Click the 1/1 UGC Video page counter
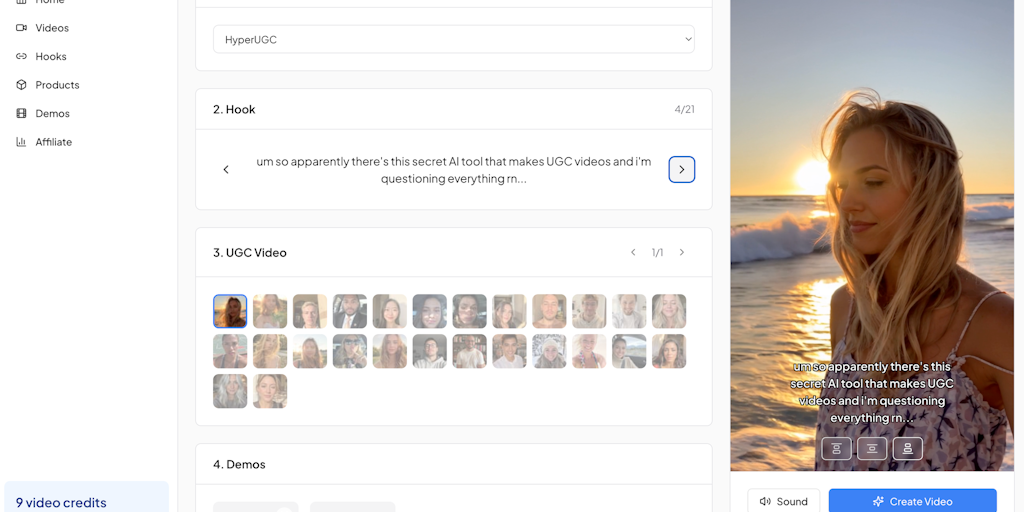Screen dimensions: 1024x512 pos(657,253)
